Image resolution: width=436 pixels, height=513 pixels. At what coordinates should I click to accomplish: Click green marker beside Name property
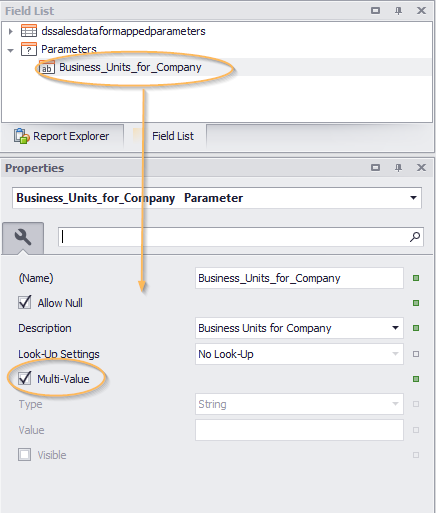click(x=416, y=278)
